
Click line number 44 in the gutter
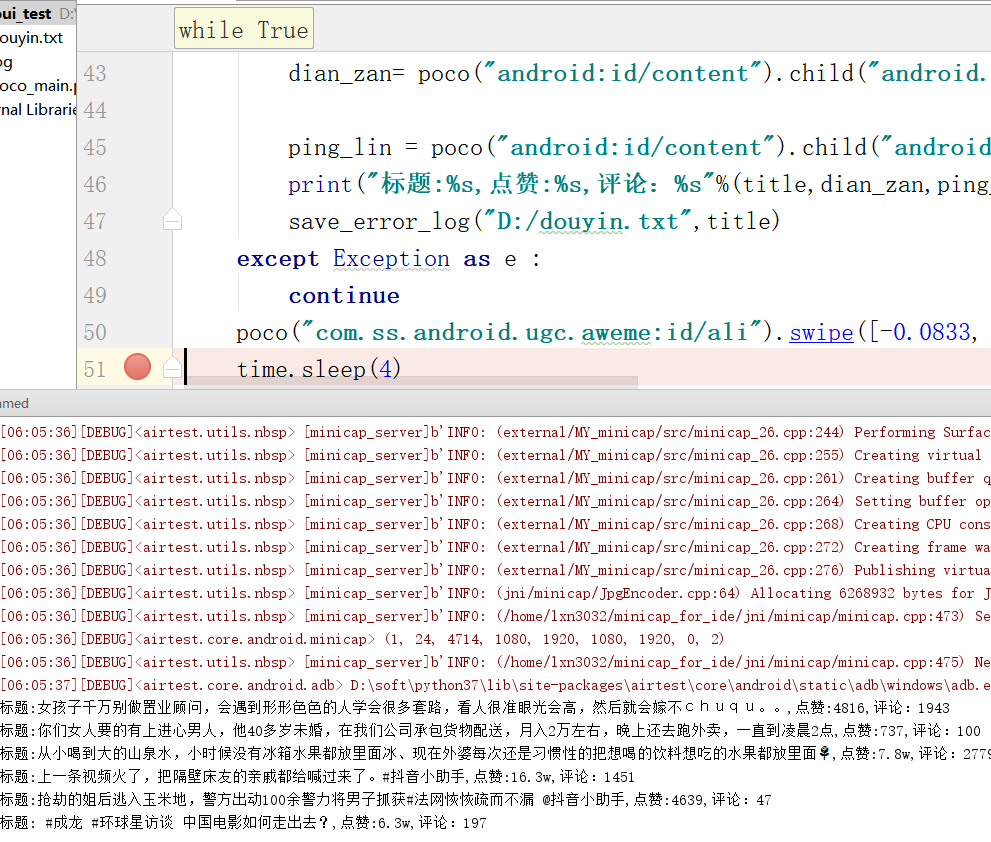pyautogui.click(x=95, y=111)
